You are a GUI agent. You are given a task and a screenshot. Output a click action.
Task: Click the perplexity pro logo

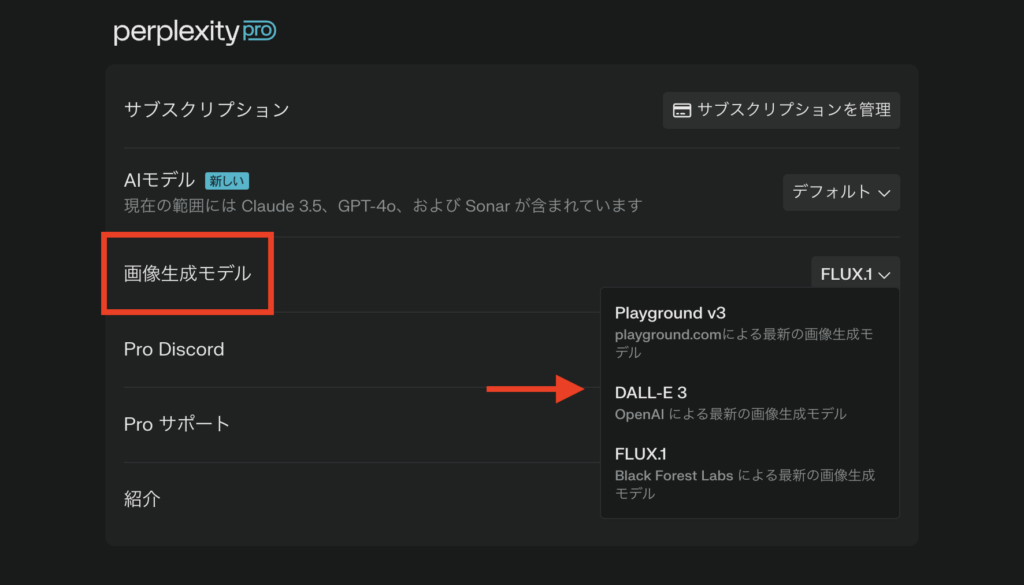(195, 32)
